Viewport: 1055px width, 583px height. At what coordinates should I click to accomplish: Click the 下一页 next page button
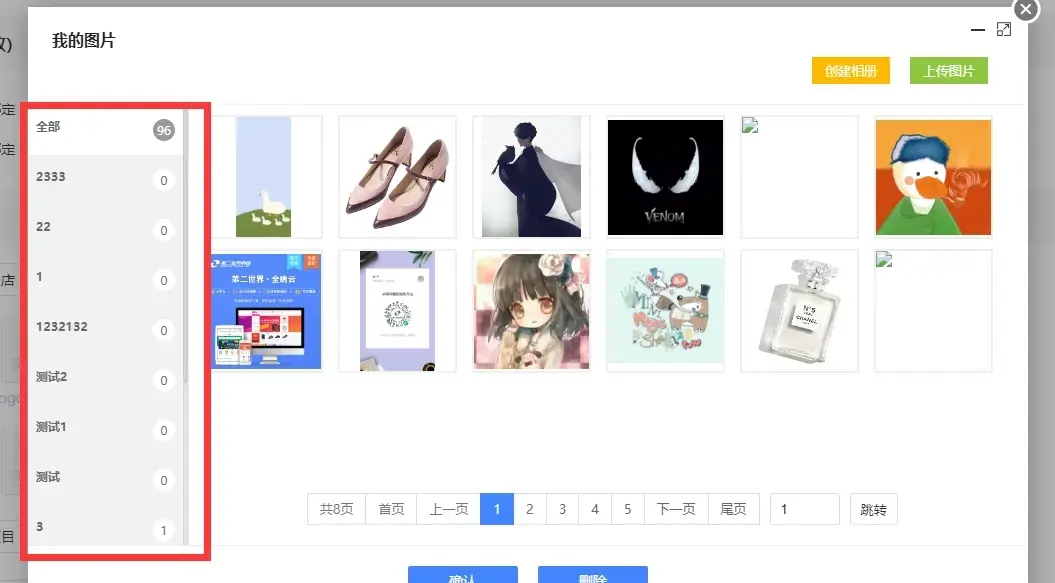click(676, 509)
